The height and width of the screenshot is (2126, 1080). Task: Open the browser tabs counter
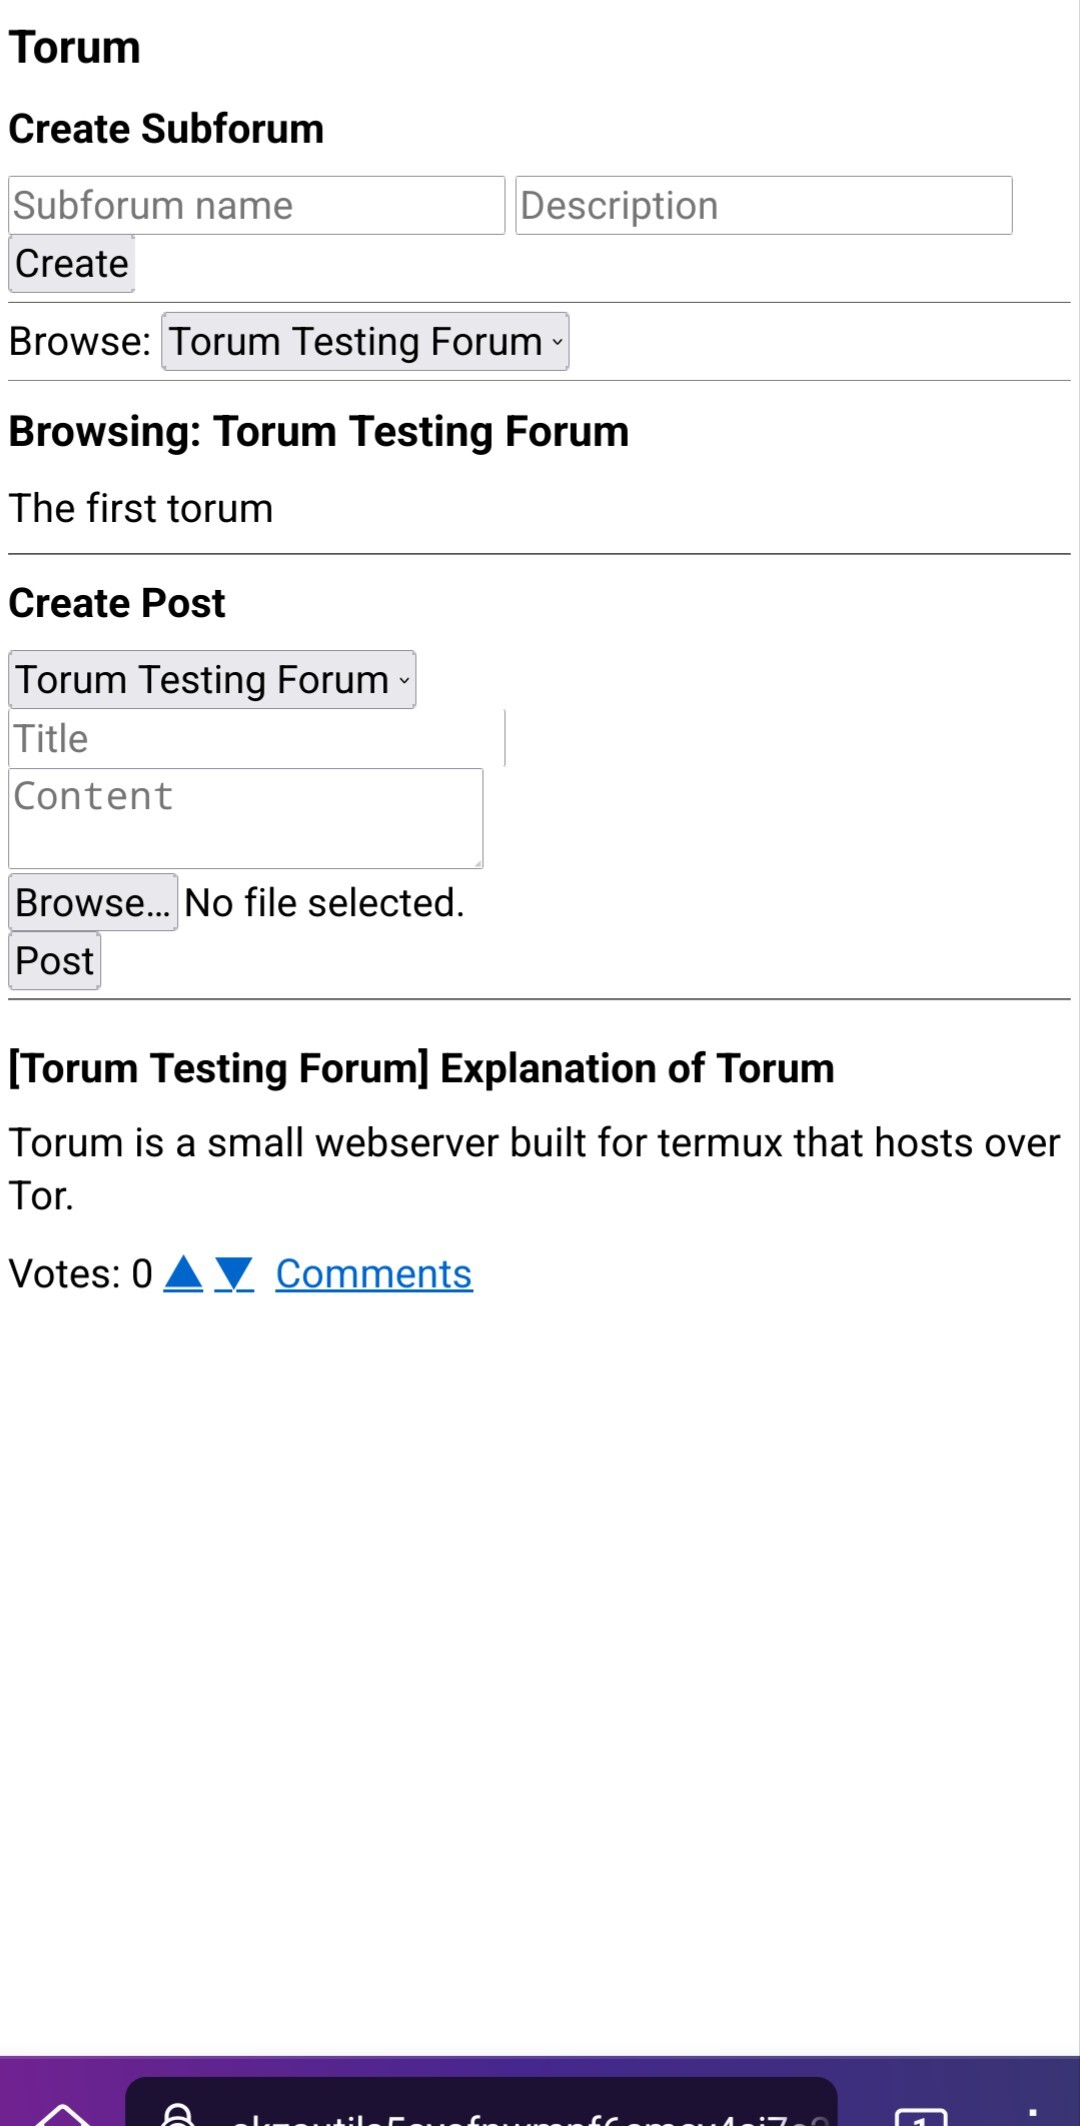point(920,2114)
